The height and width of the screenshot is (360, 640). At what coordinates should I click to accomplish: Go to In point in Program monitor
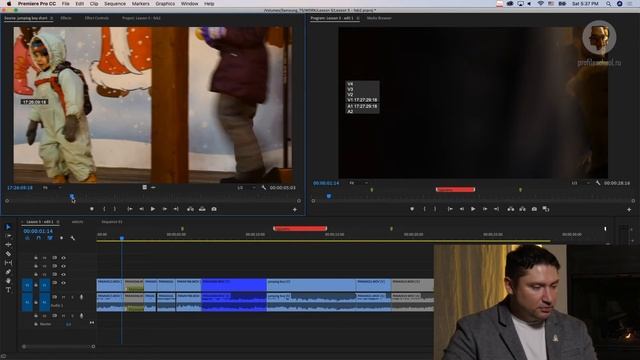pyautogui.click(x=450, y=209)
